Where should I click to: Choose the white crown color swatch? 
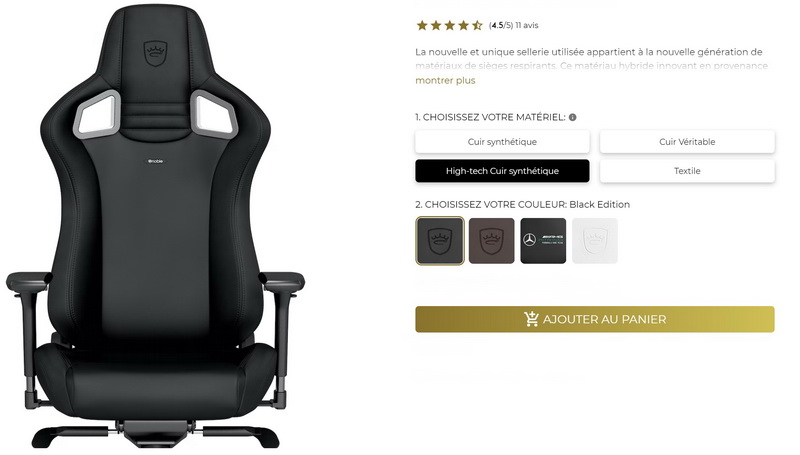(595, 241)
